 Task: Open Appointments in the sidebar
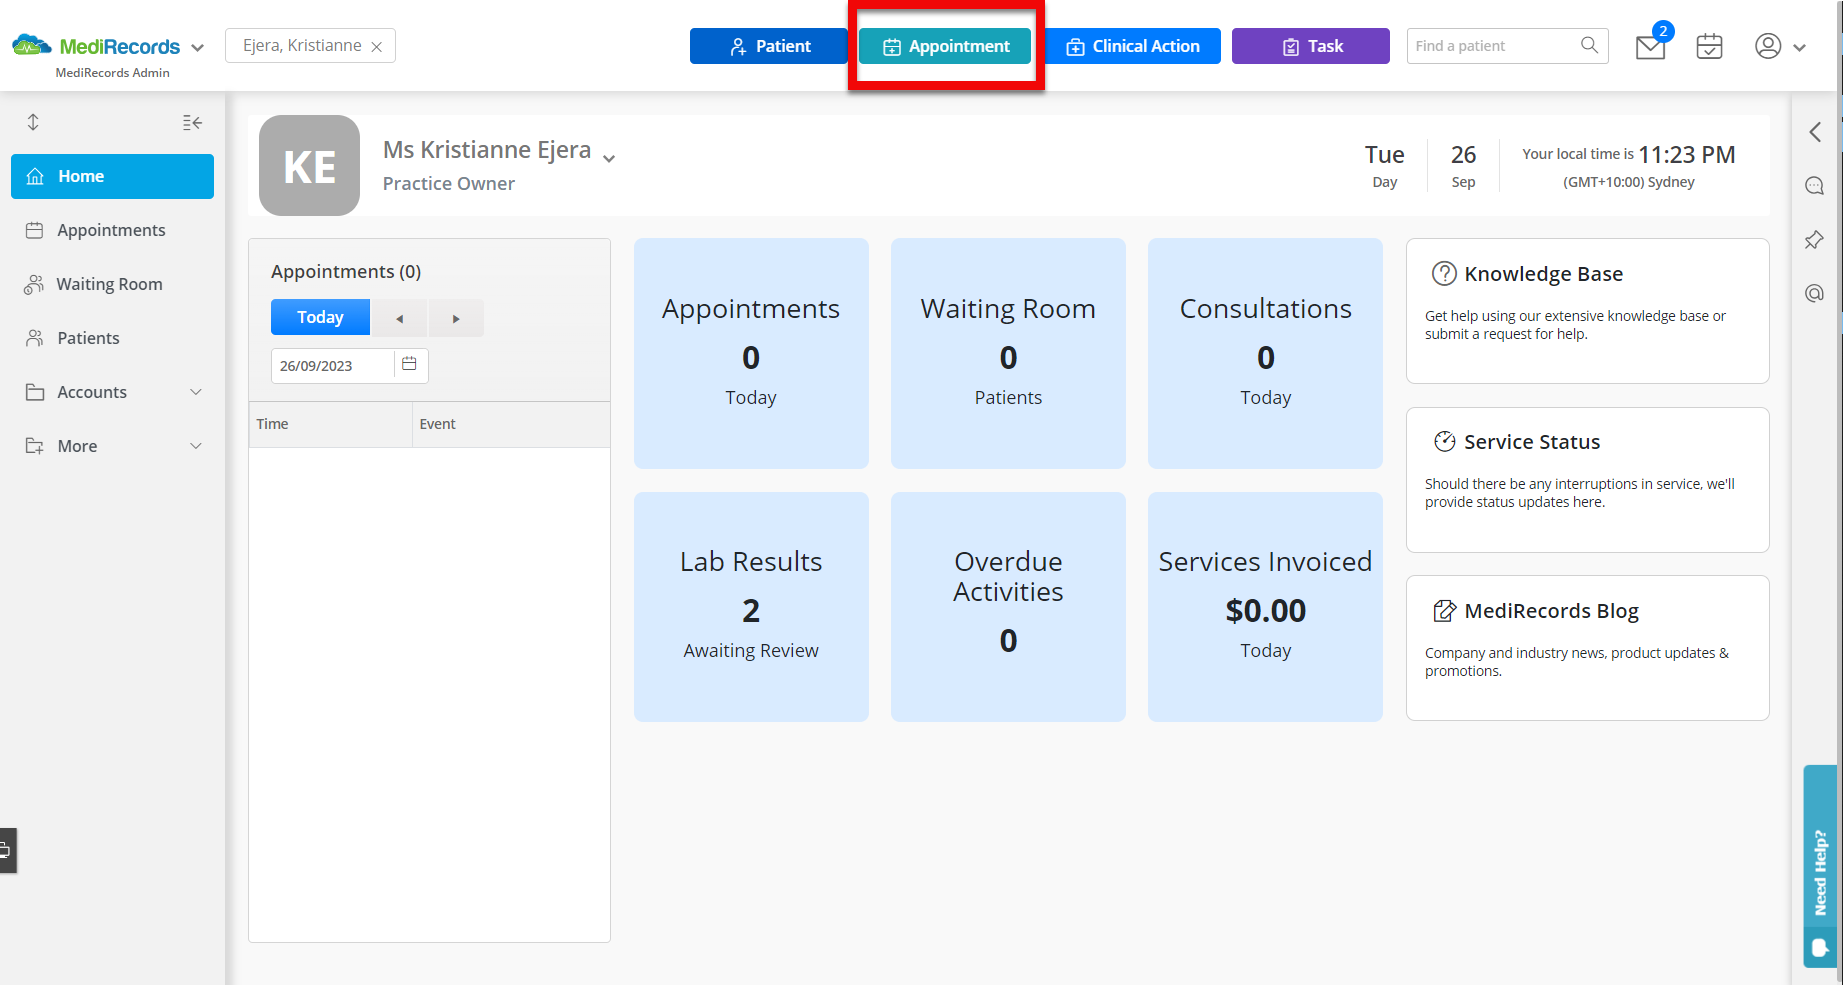(112, 230)
